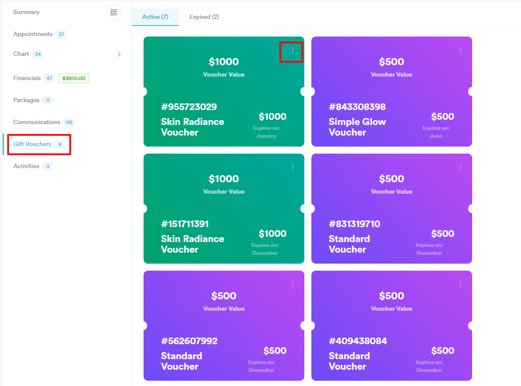
Task: Open Packages in the sidebar
Action: tap(26, 100)
